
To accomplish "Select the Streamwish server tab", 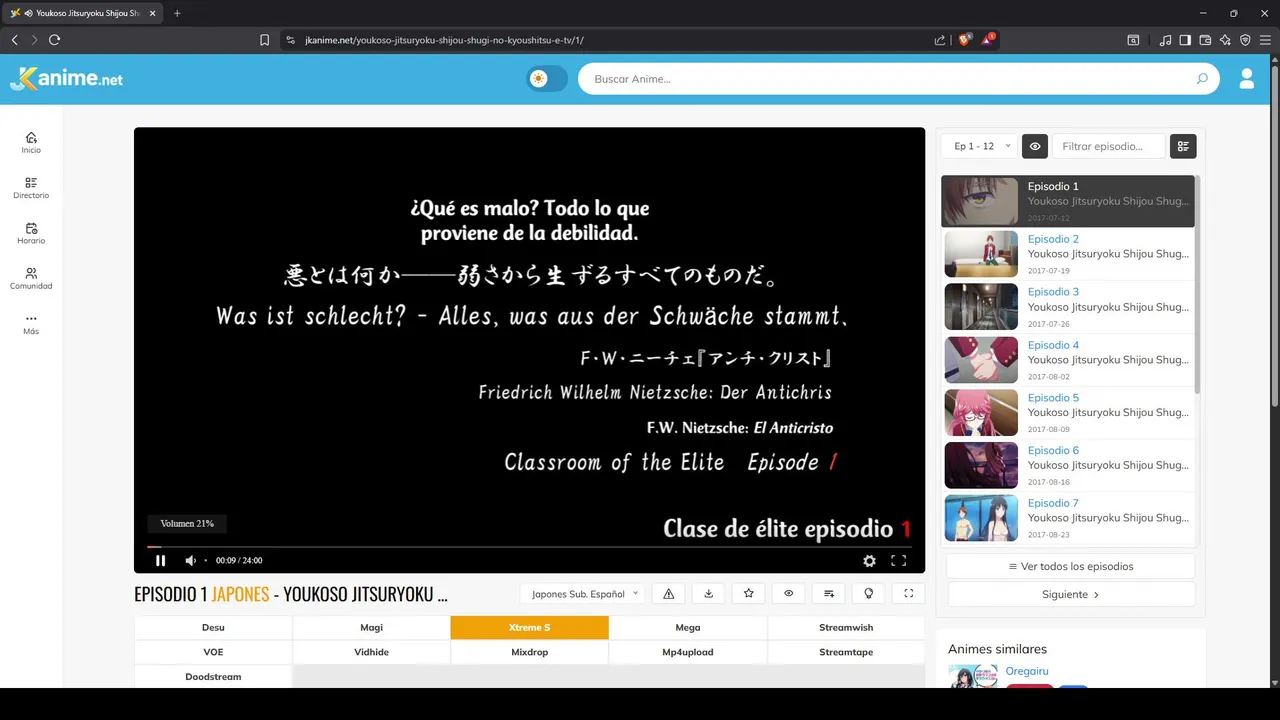I will [x=846, y=628].
